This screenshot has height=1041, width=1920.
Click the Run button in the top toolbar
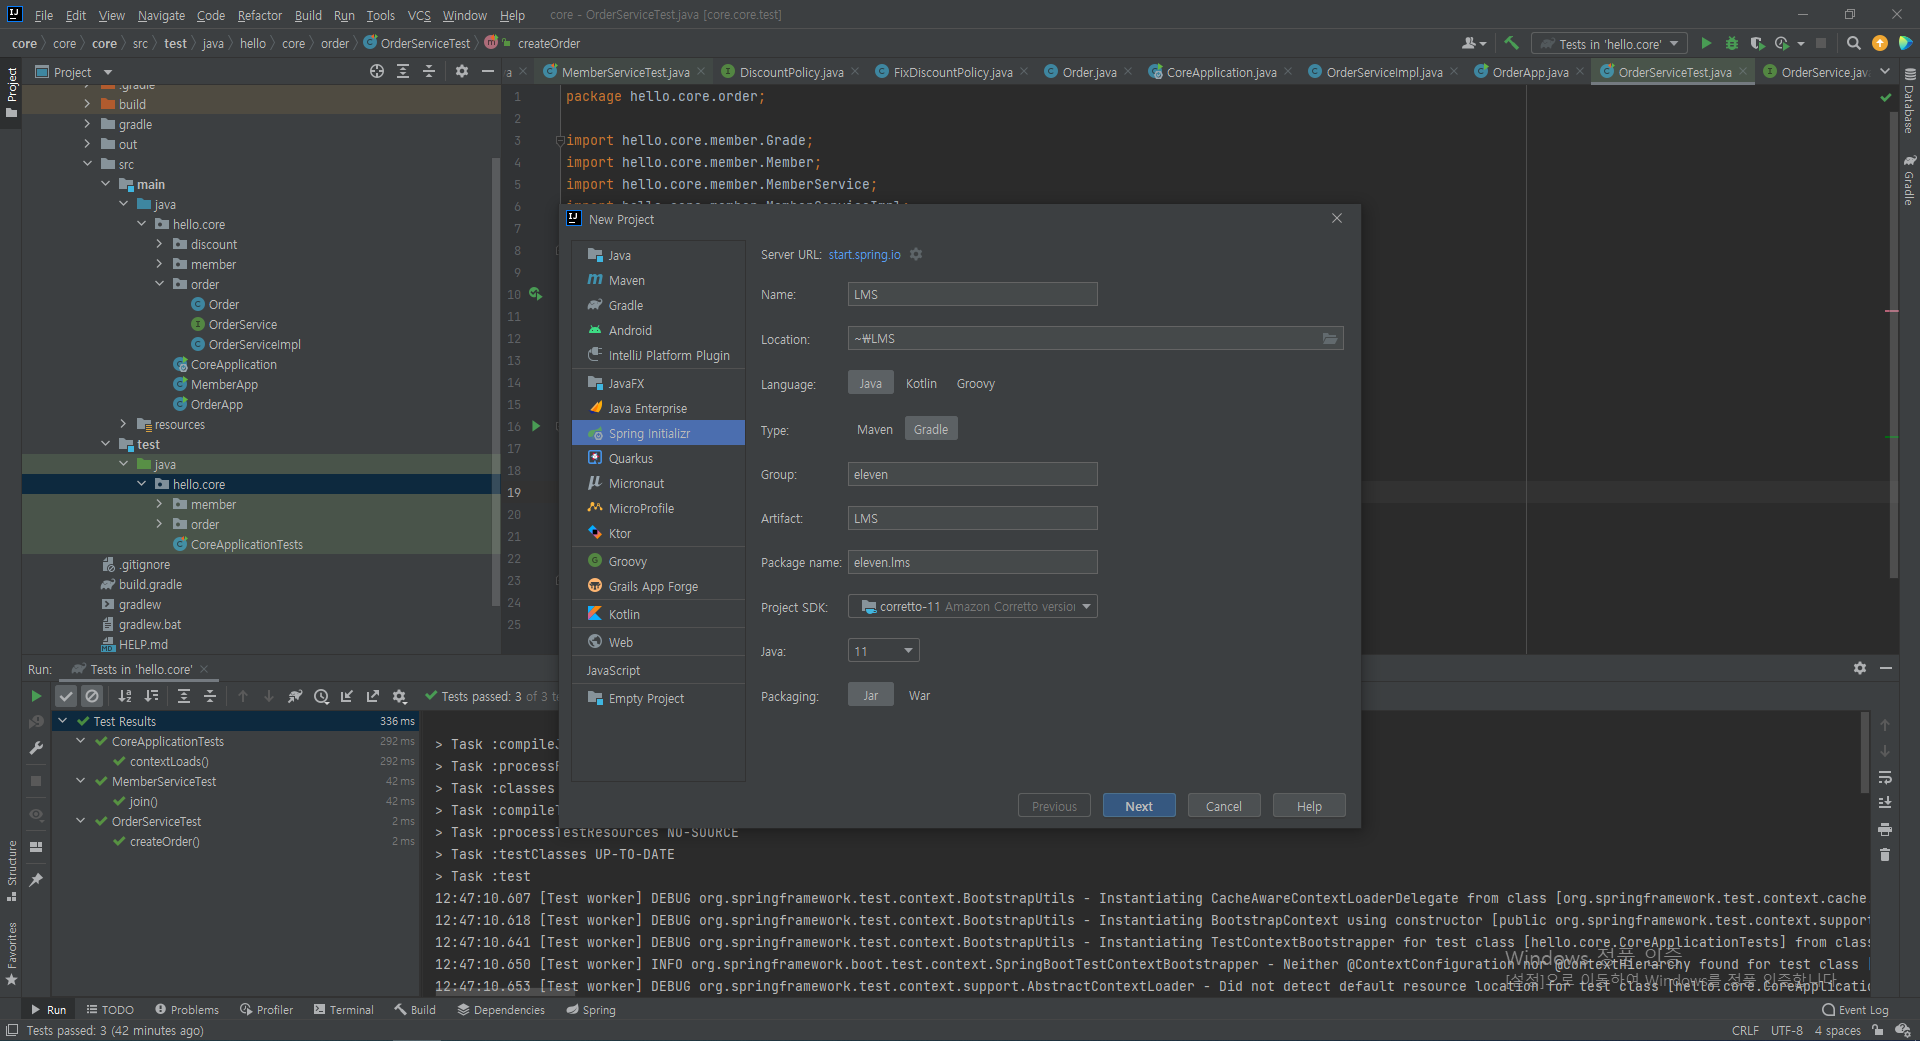[1706, 43]
